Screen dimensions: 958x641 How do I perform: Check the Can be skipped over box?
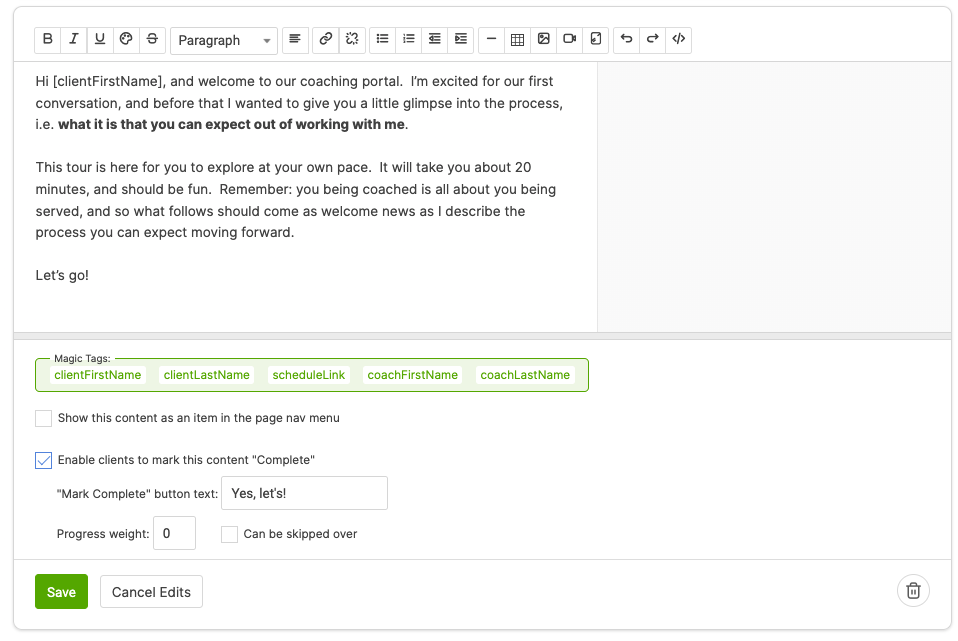[x=229, y=534]
